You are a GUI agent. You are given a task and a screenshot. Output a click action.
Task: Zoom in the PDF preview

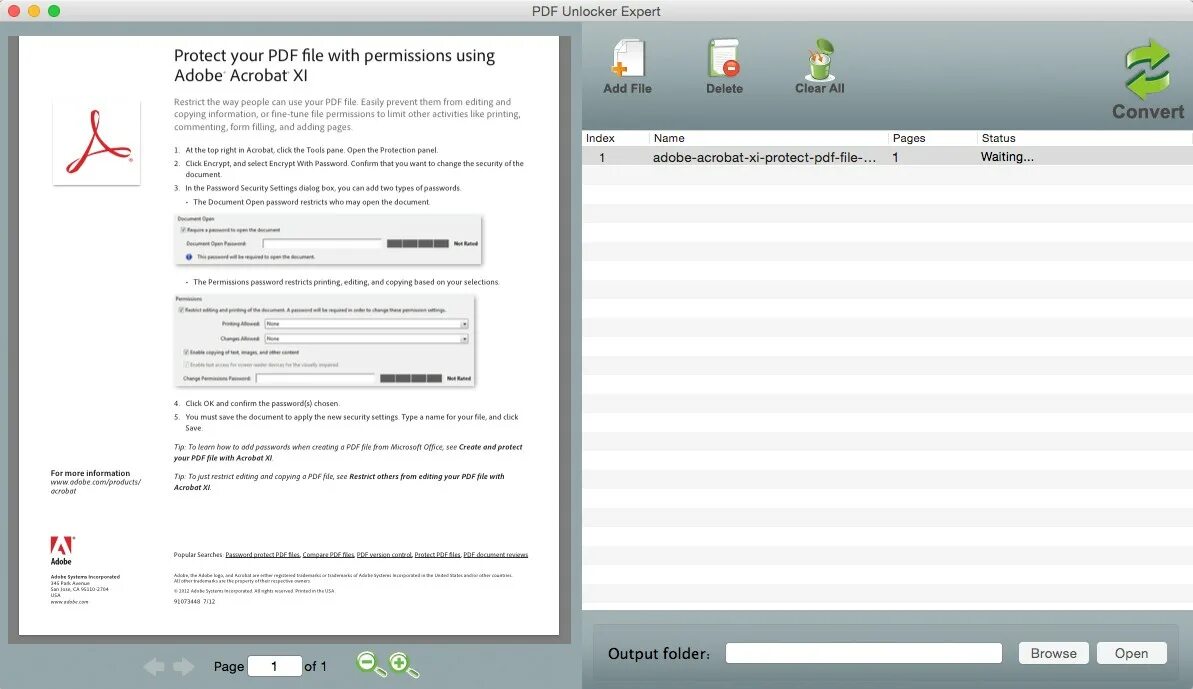point(403,665)
